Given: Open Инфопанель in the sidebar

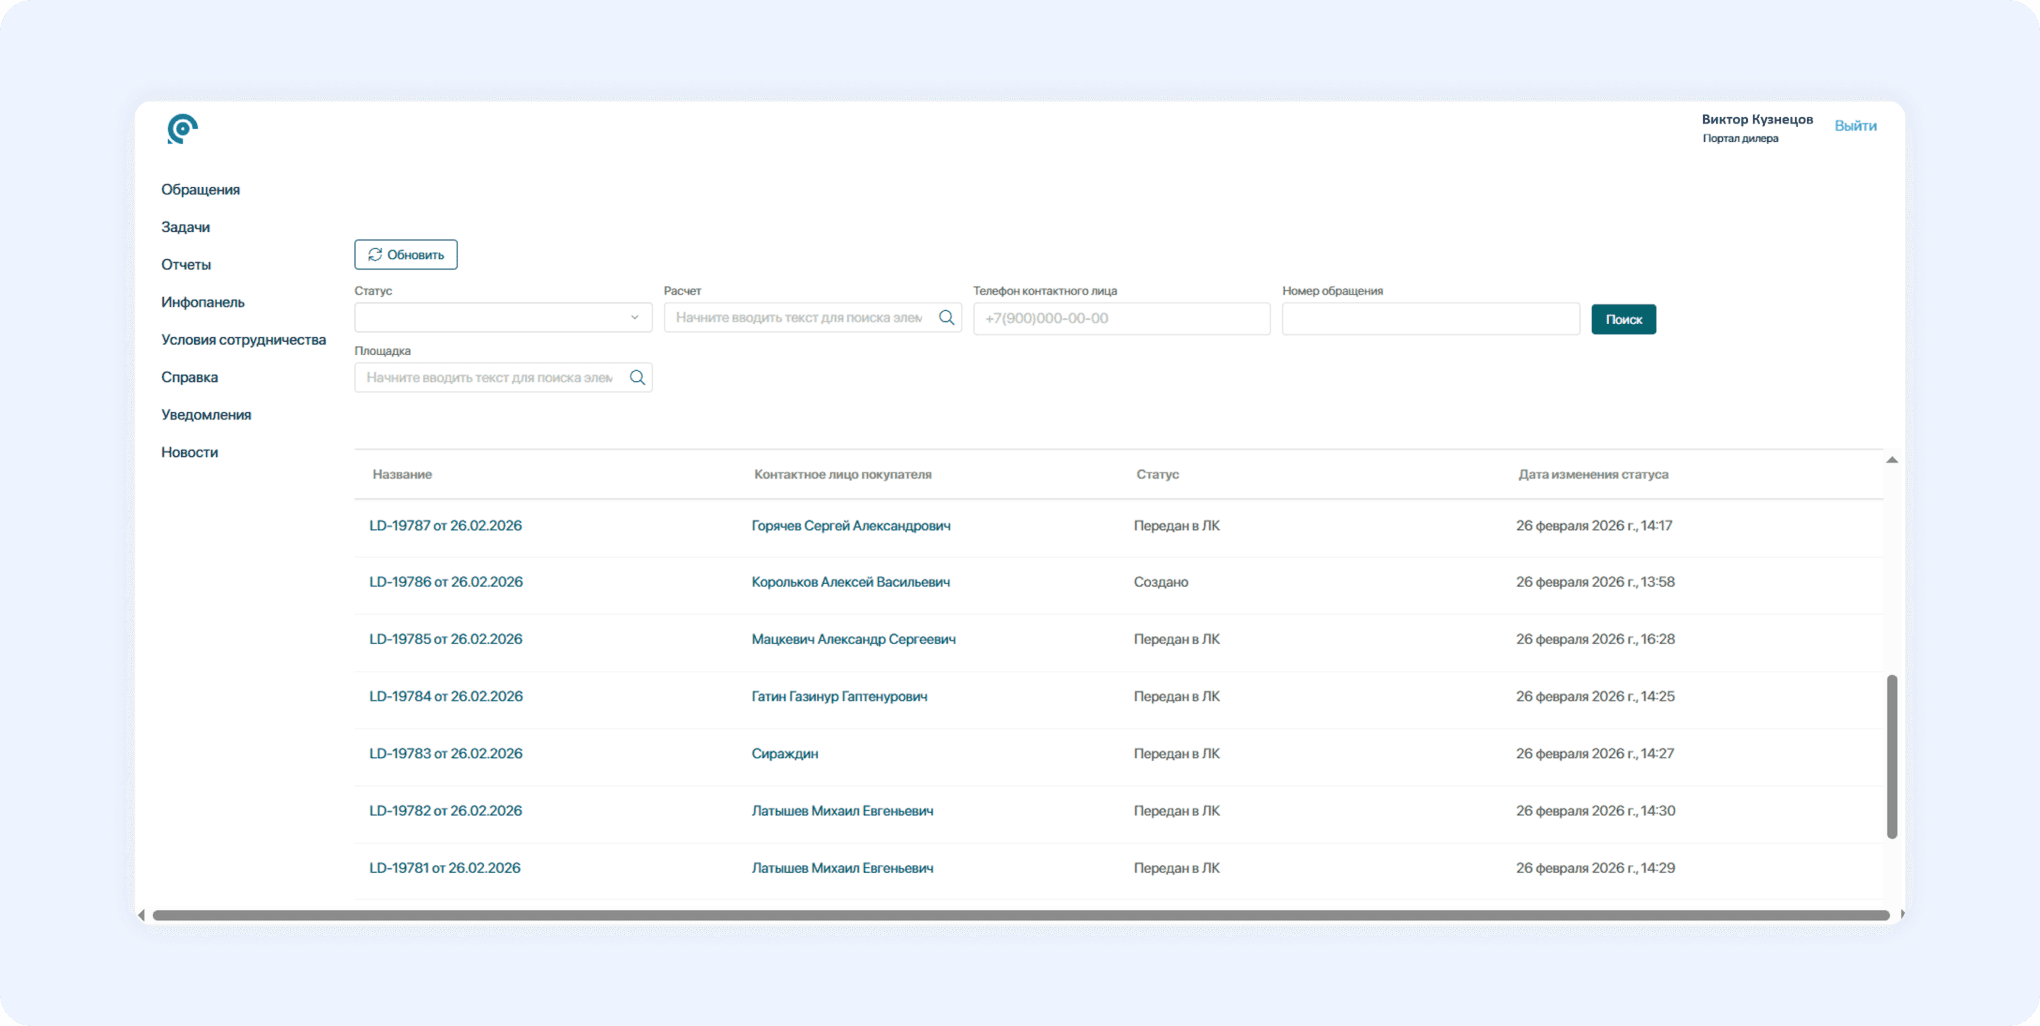Looking at the screenshot, I should click(x=202, y=302).
